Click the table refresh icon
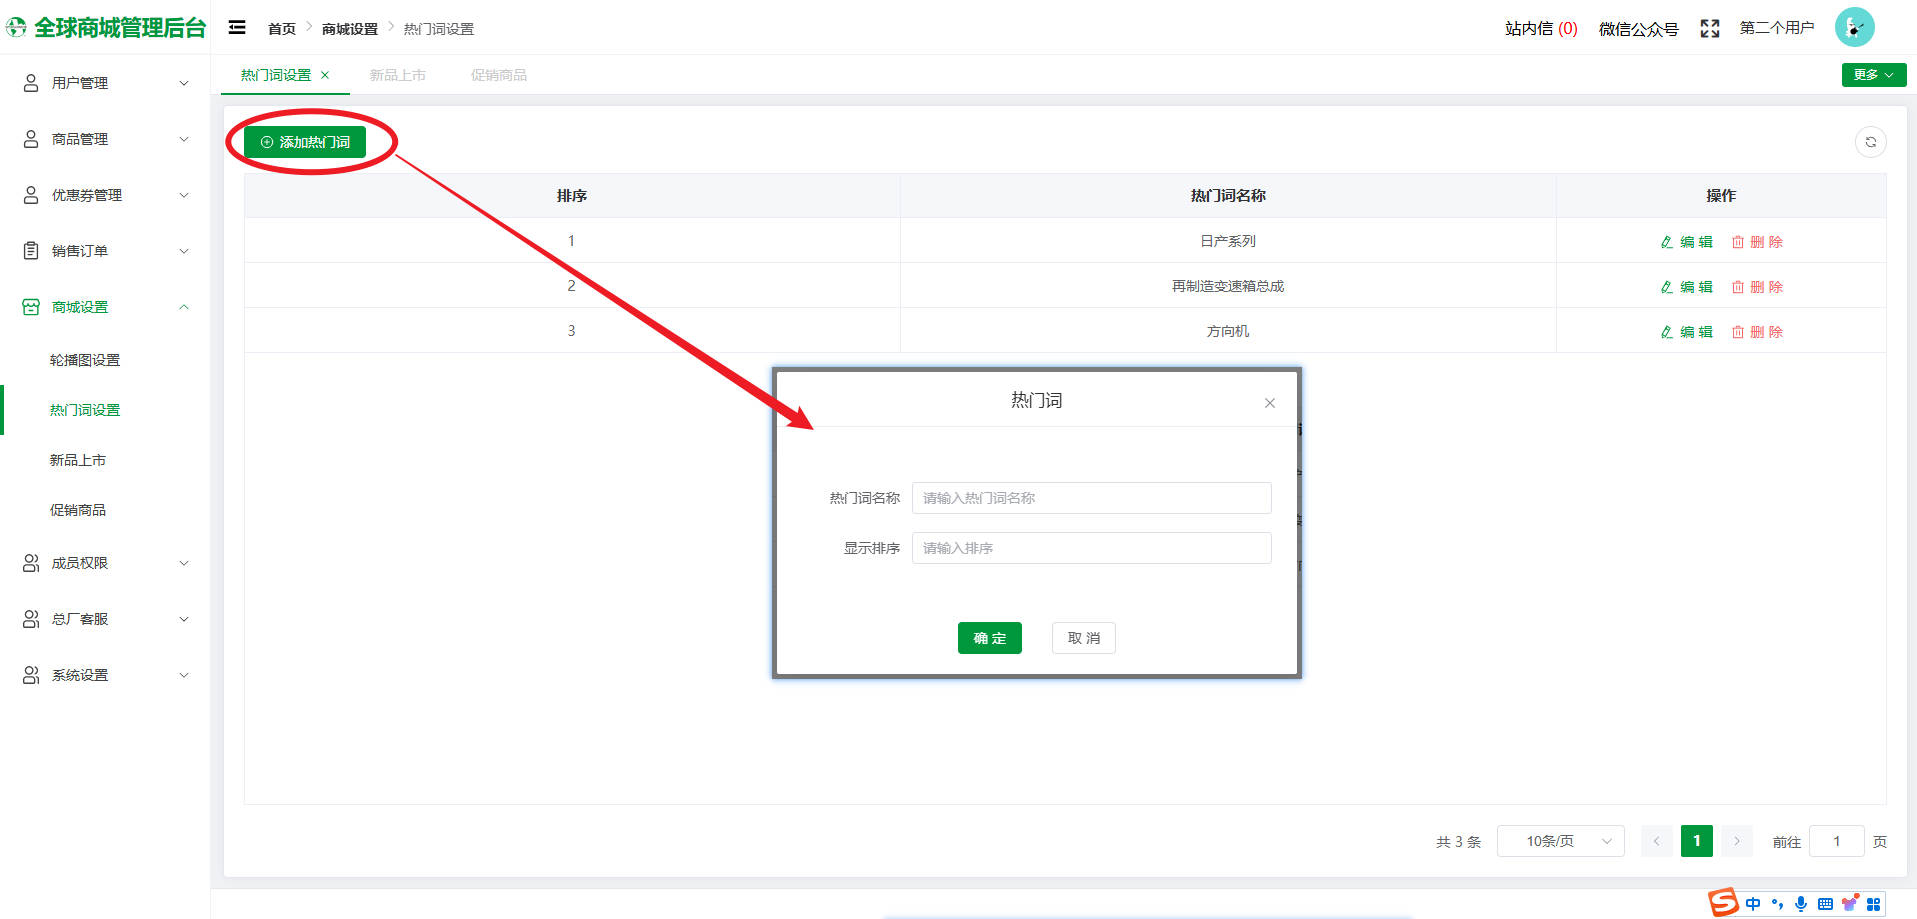Image resolution: width=1917 pixels, height=919 pixels. 1870,142
